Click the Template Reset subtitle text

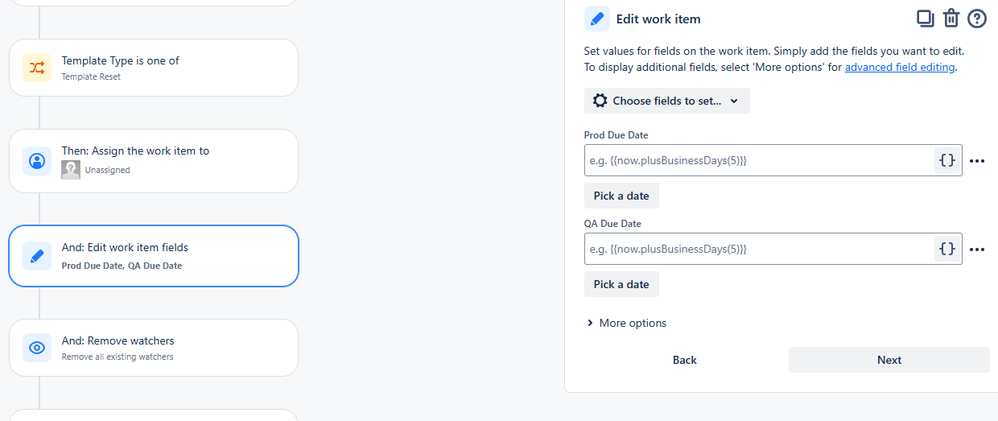pyautogui.click(x=91, y=76)
